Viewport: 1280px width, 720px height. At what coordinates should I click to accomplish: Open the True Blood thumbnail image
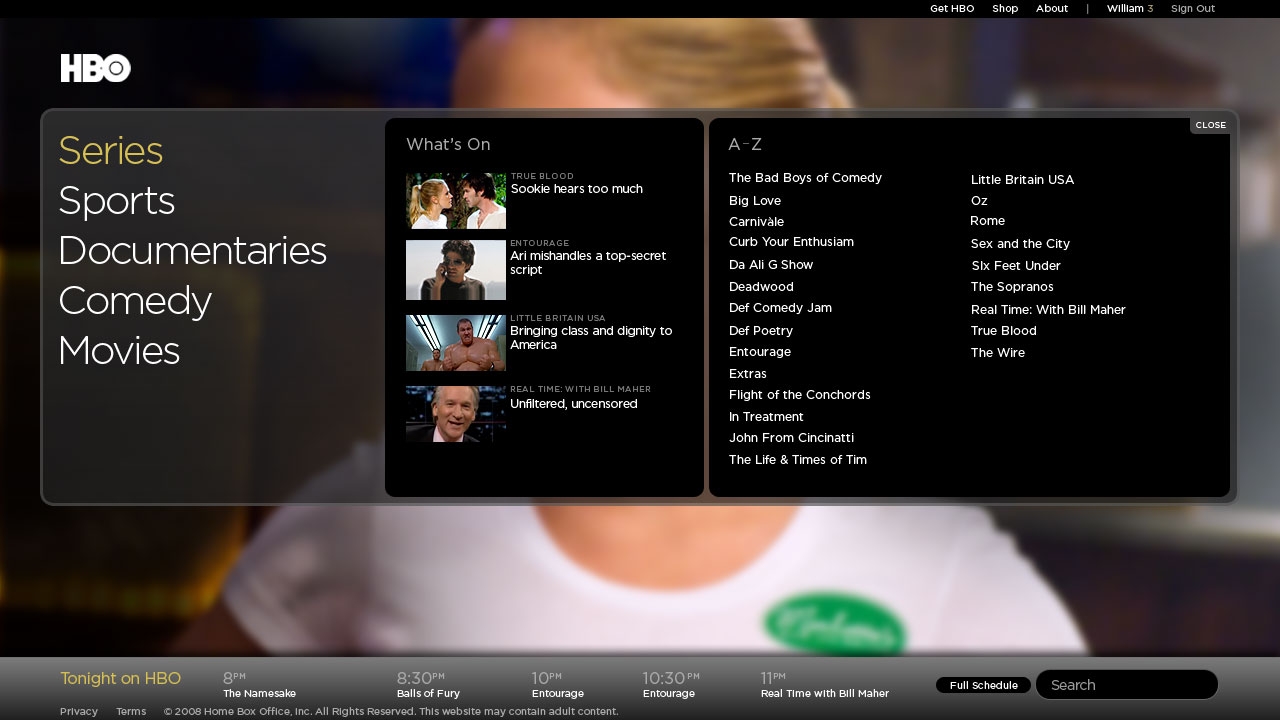point(456,201)
